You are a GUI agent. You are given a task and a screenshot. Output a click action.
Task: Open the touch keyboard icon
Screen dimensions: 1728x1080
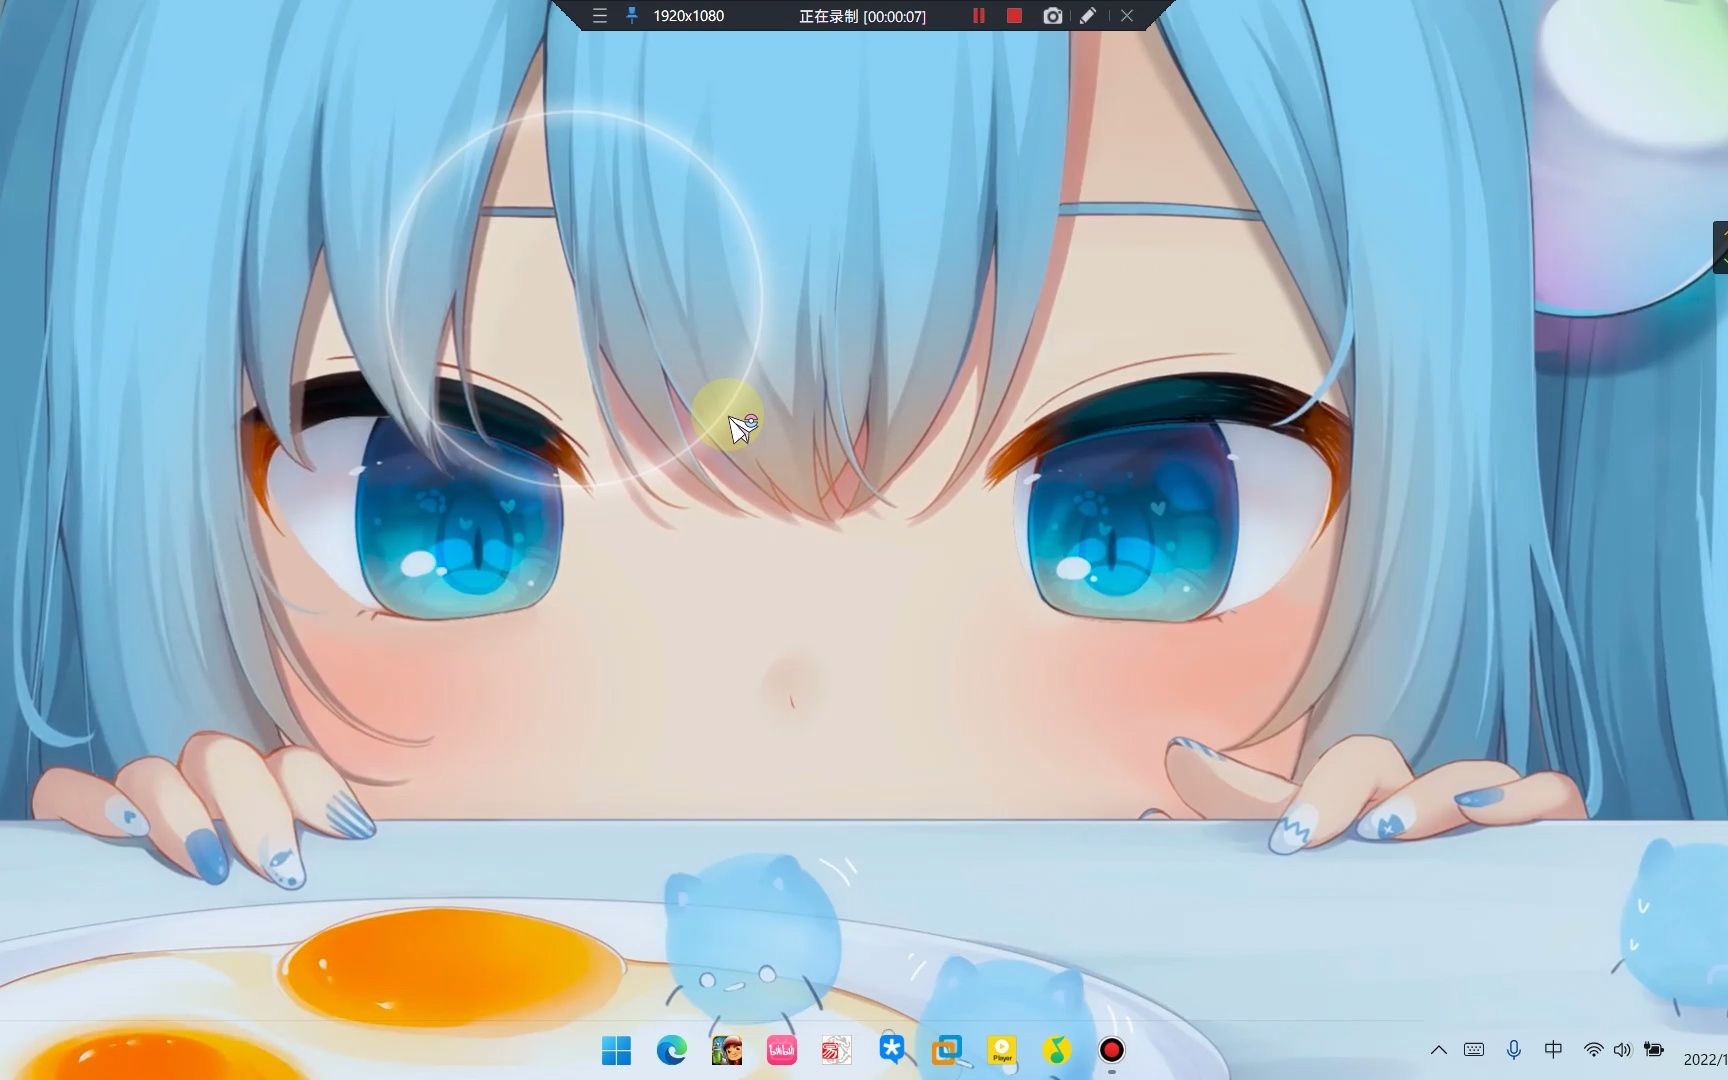coord(1474,1050)
